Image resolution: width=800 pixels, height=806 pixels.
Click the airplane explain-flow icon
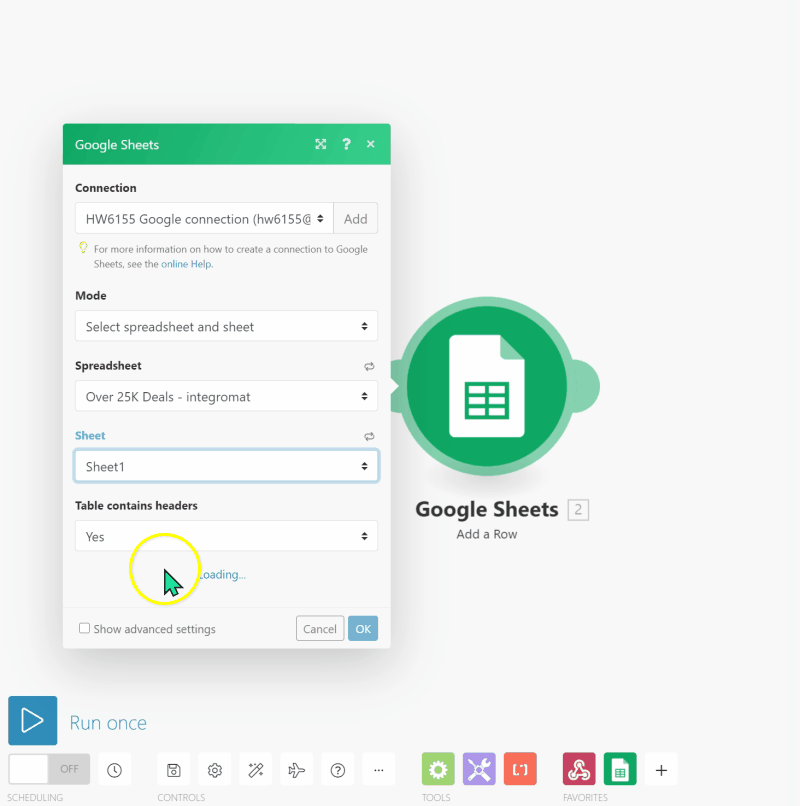click(x=296, y=769)
